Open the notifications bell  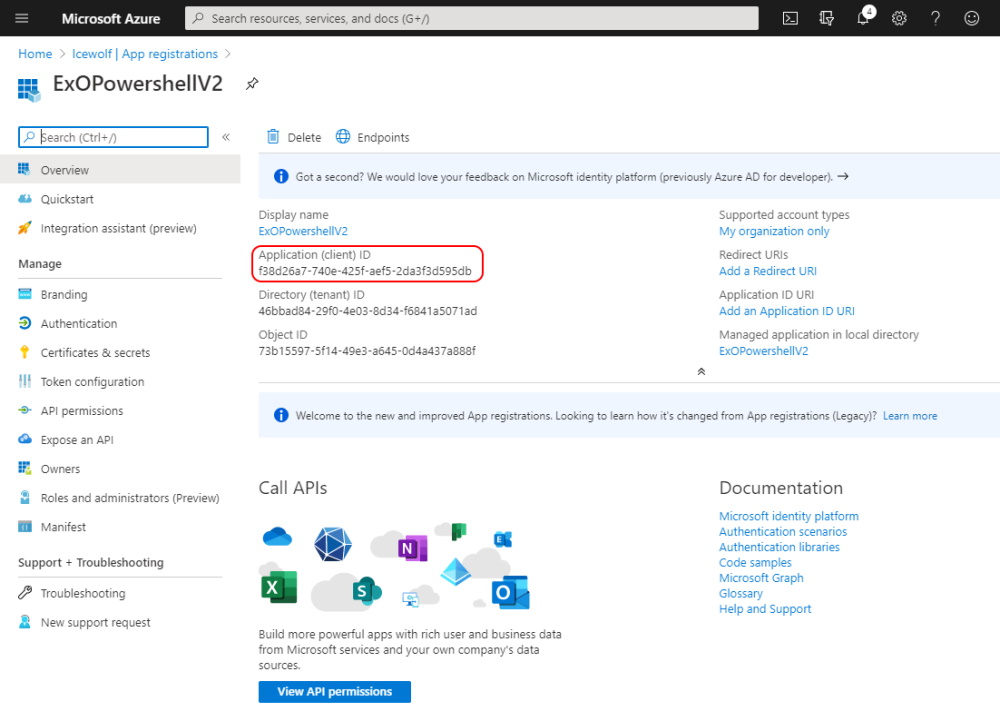click(864, 18)
